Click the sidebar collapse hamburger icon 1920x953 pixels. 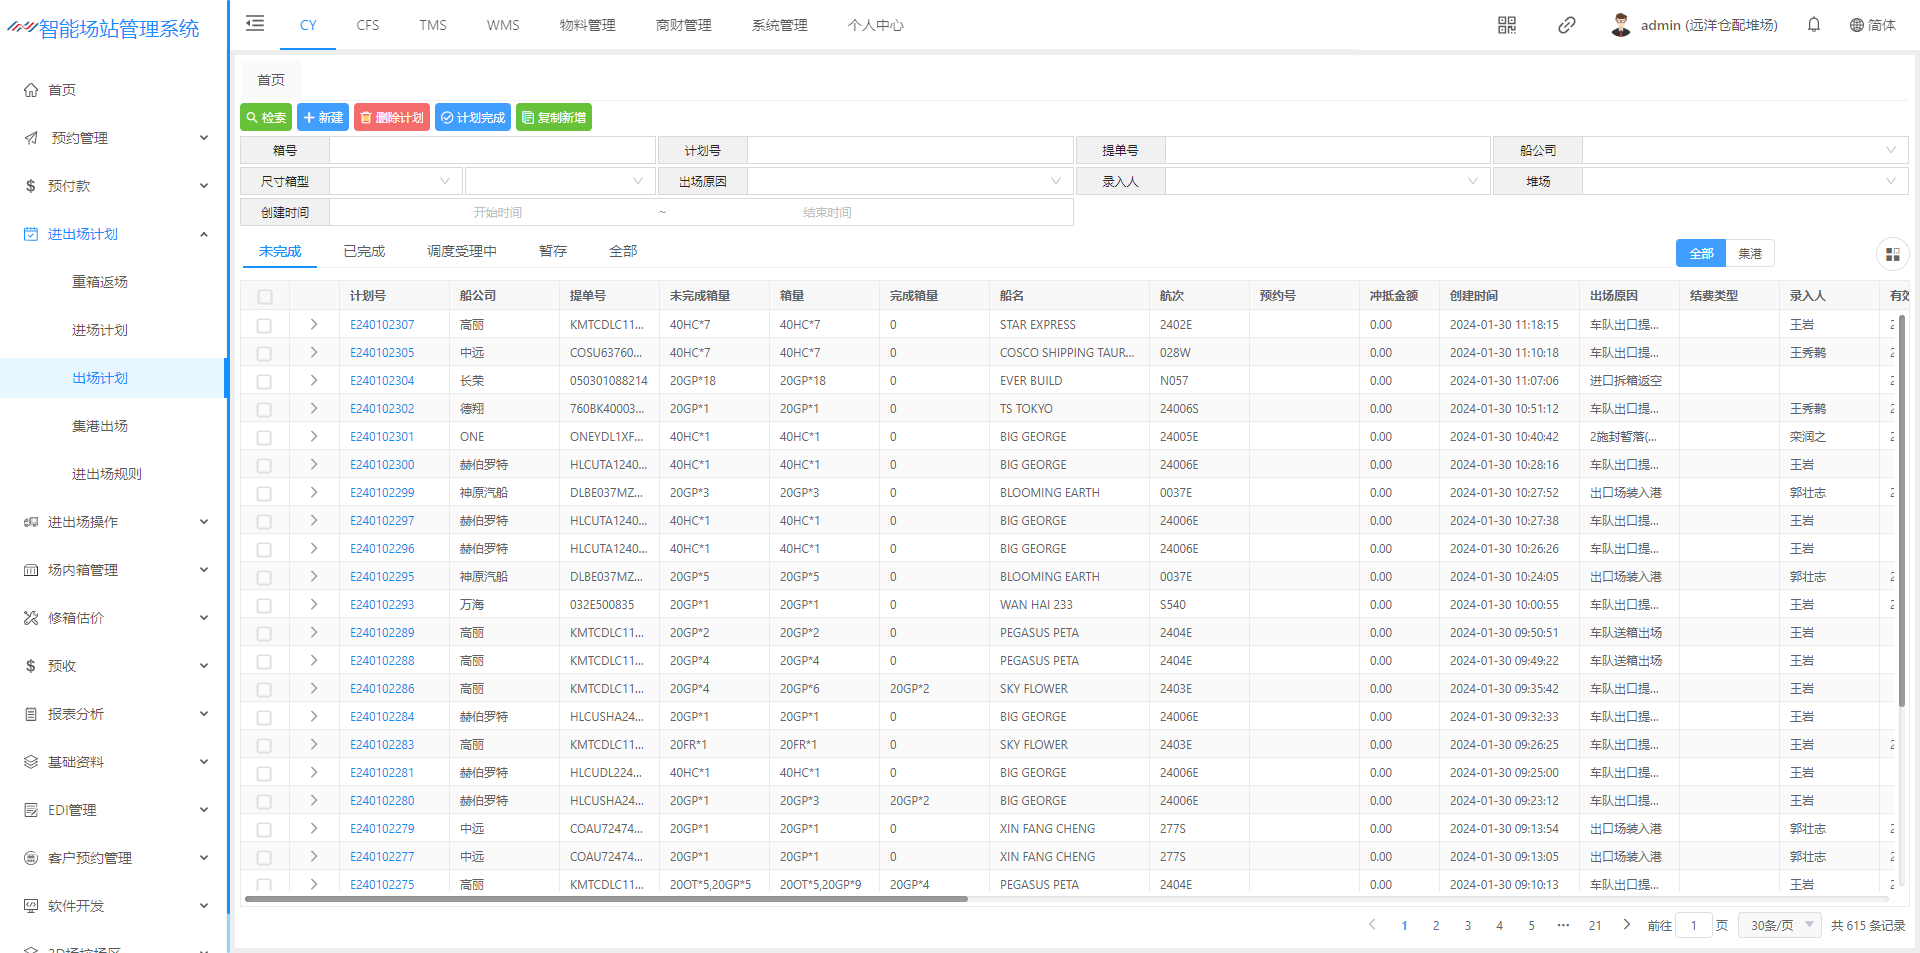[255, 24]
